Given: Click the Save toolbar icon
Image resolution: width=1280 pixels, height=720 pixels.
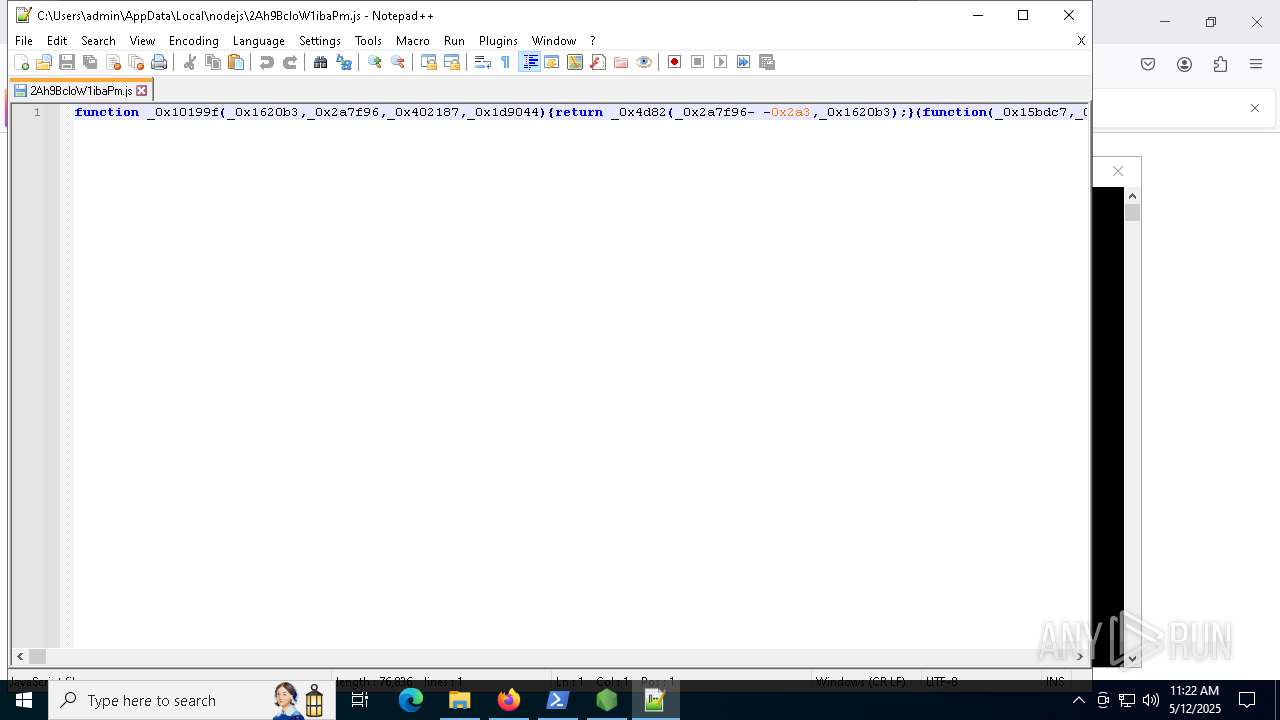Looking at the screenshot, I should pos(67,62).
